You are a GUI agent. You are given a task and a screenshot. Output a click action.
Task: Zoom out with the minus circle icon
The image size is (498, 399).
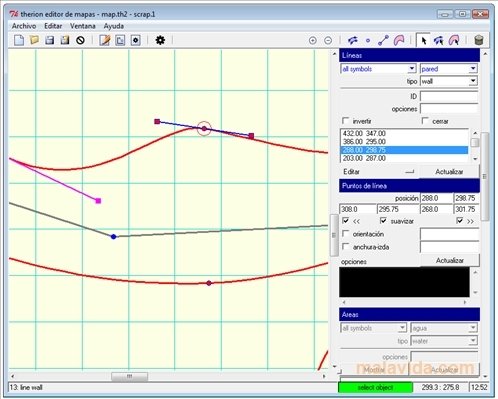328,41
